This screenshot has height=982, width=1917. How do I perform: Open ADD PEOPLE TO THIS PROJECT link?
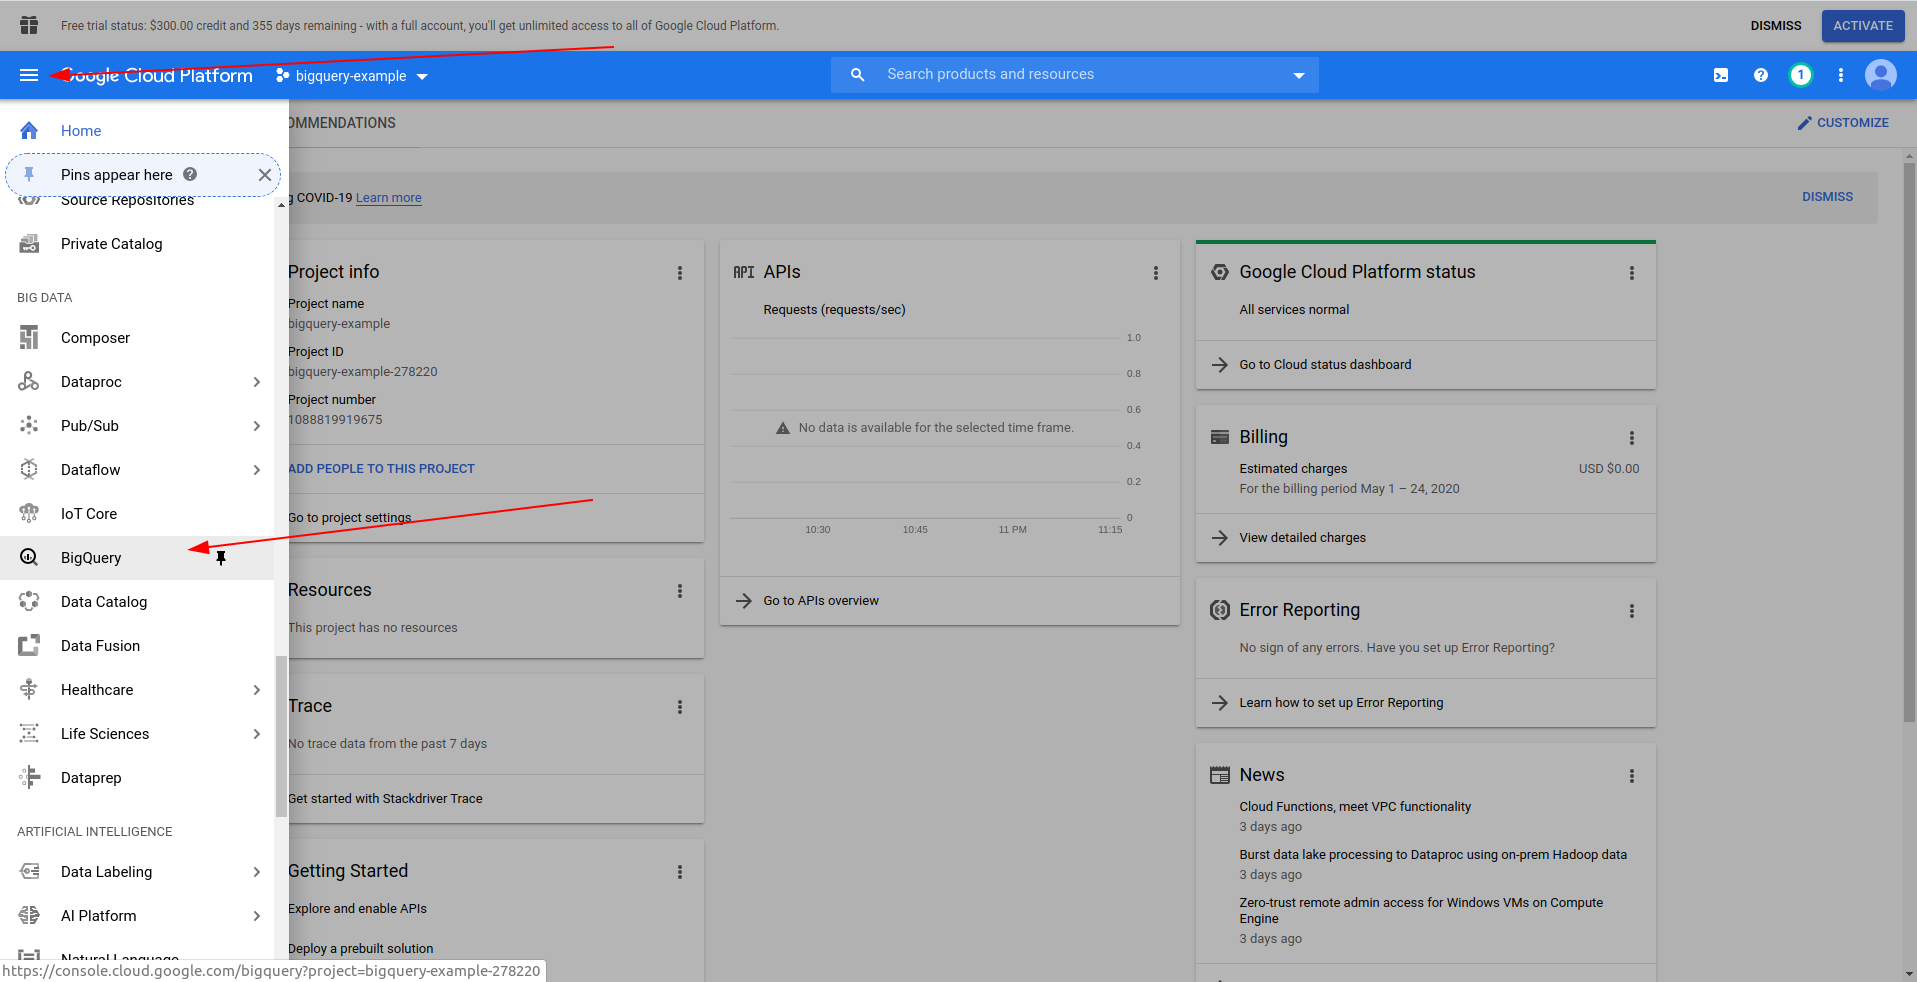pos(381,469)
